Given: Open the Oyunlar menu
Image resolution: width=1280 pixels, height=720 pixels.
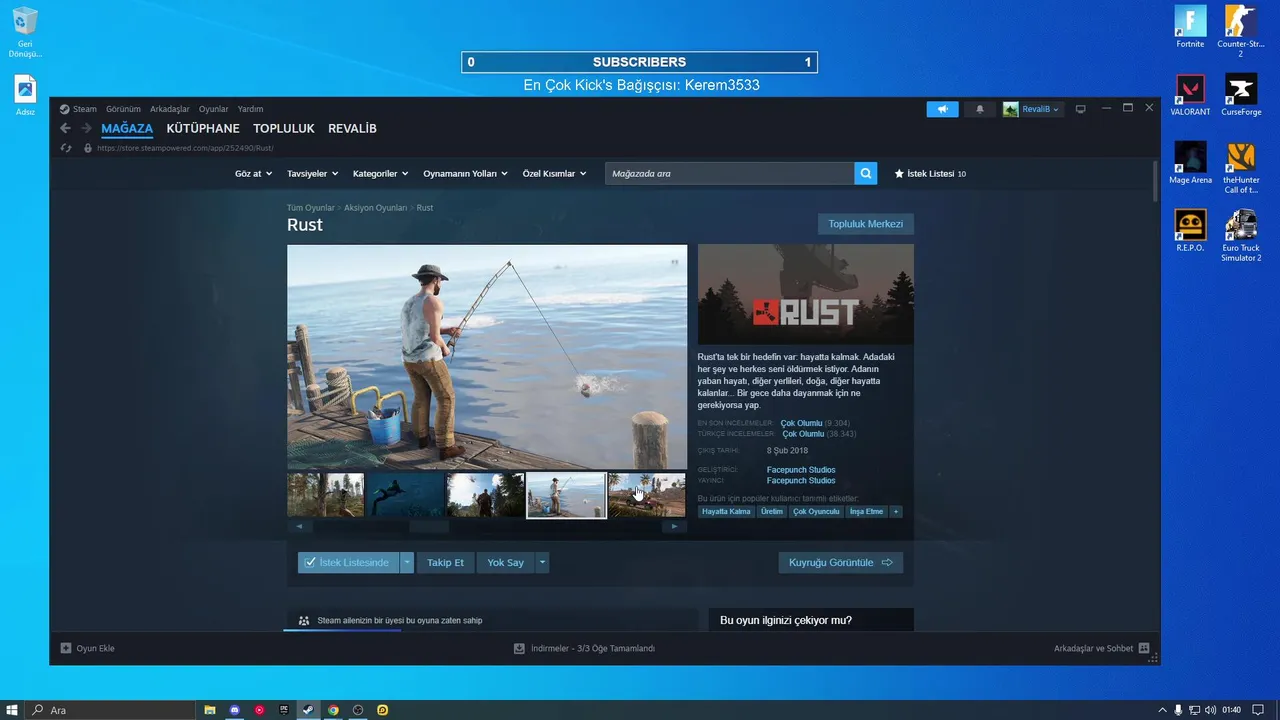Looking at the screenshot, I should click(213, 109).
